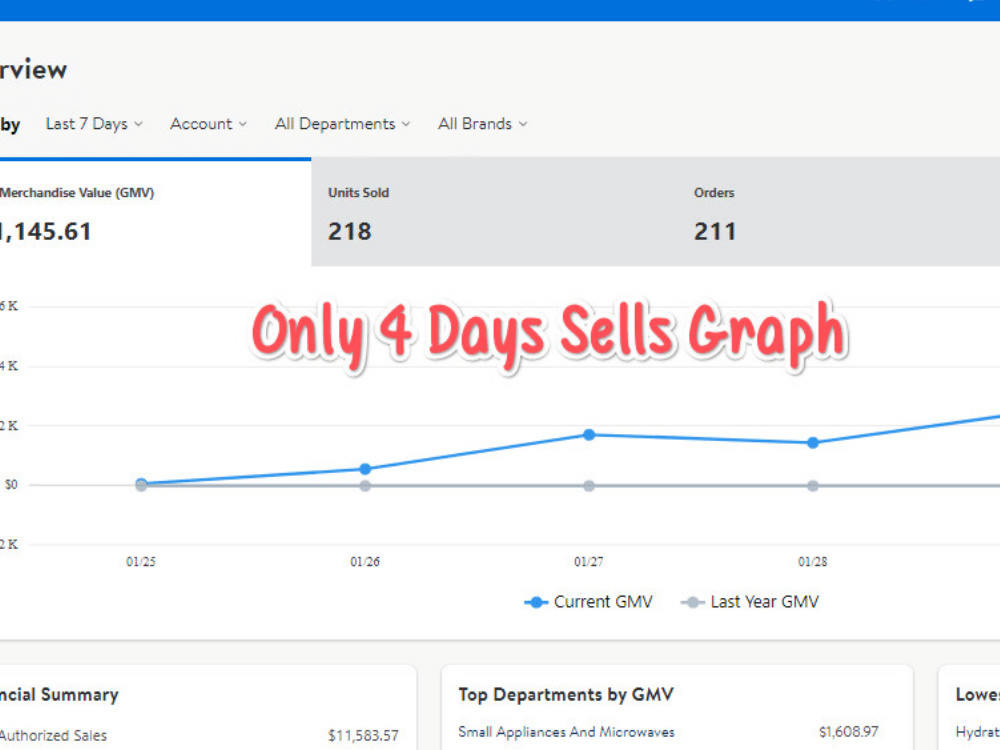Click the 01/28 axis date label
Screen dimensions: 1000x750
812,562
